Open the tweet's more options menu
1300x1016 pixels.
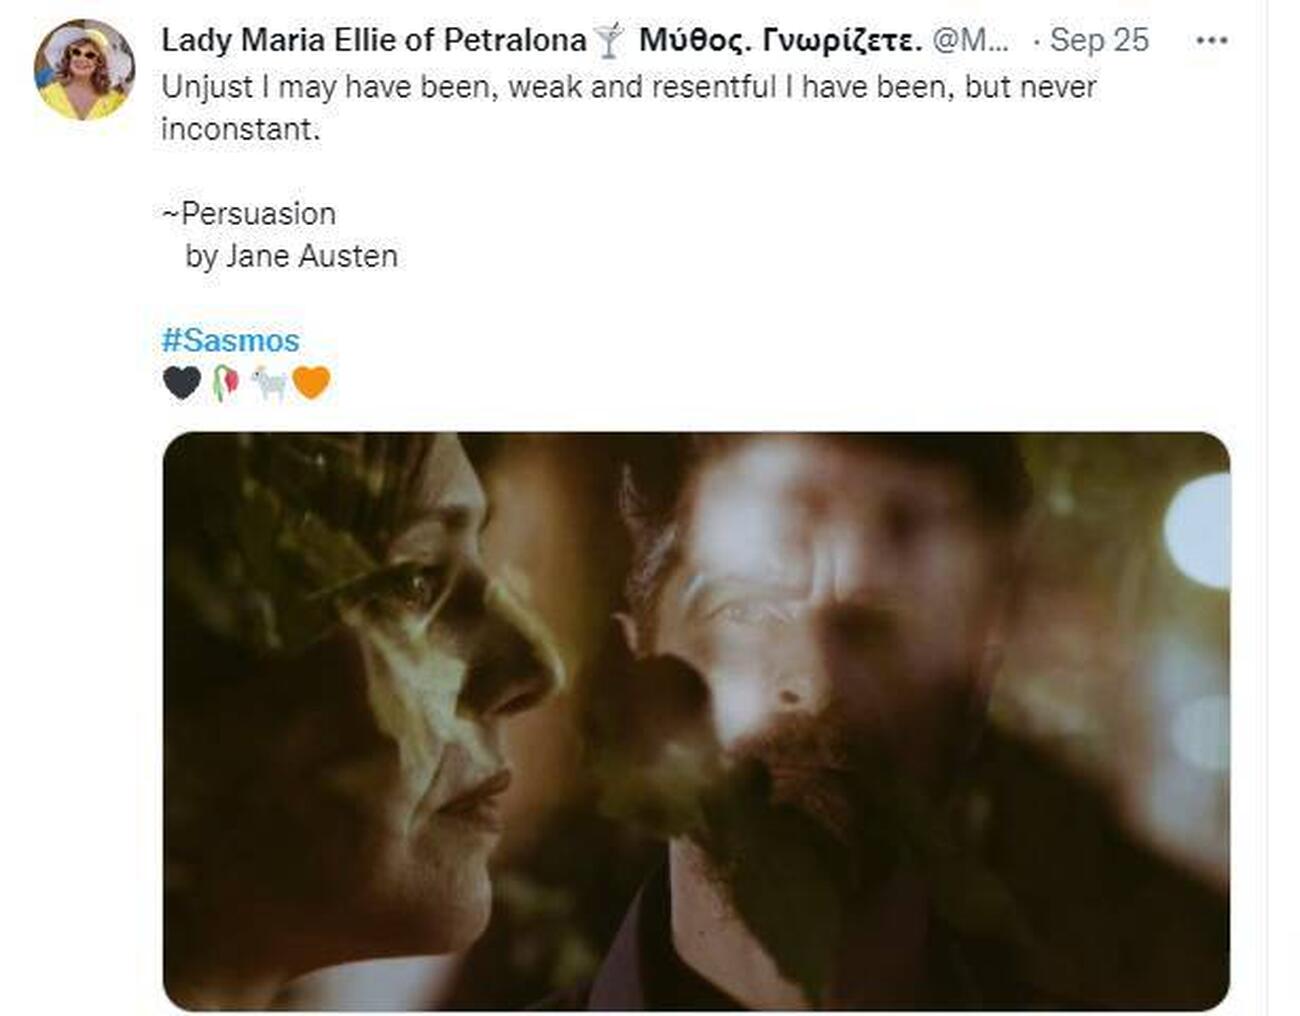coord(1210,40)
